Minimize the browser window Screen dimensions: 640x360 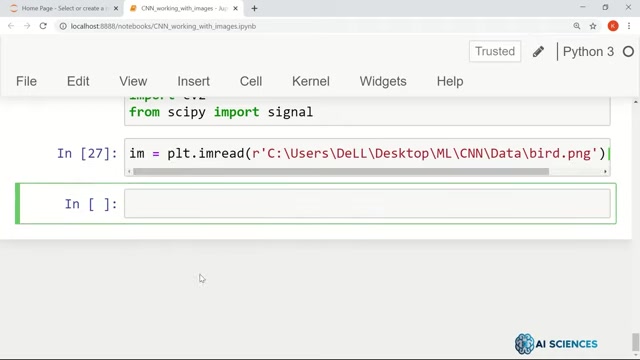(x=582, y=7)
